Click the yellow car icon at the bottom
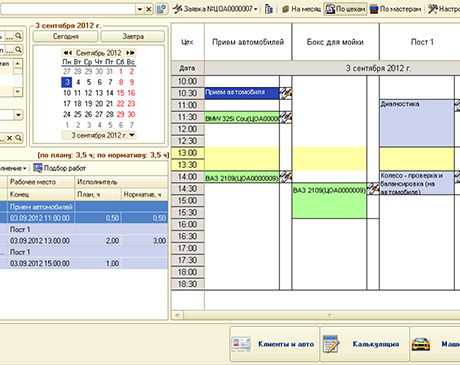Viewport: 460px width, 365px height. (421, 344)
